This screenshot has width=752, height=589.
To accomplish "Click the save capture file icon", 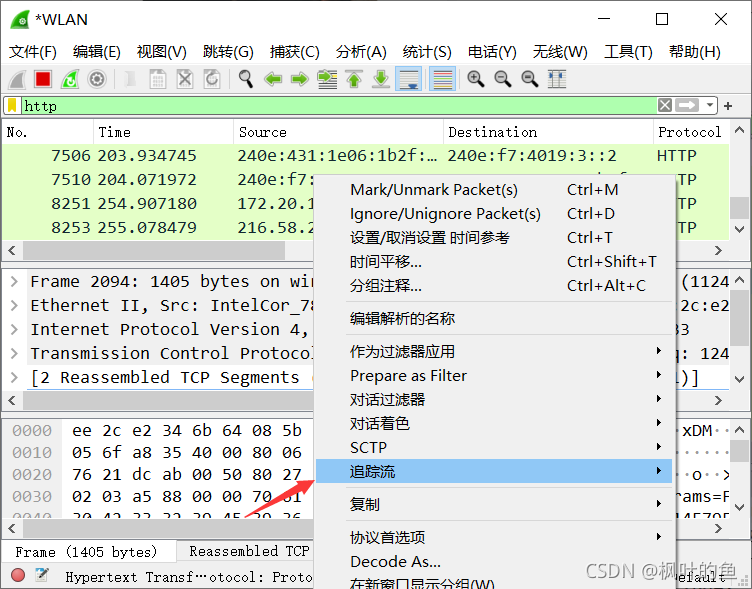I will [x=157, y=79].
